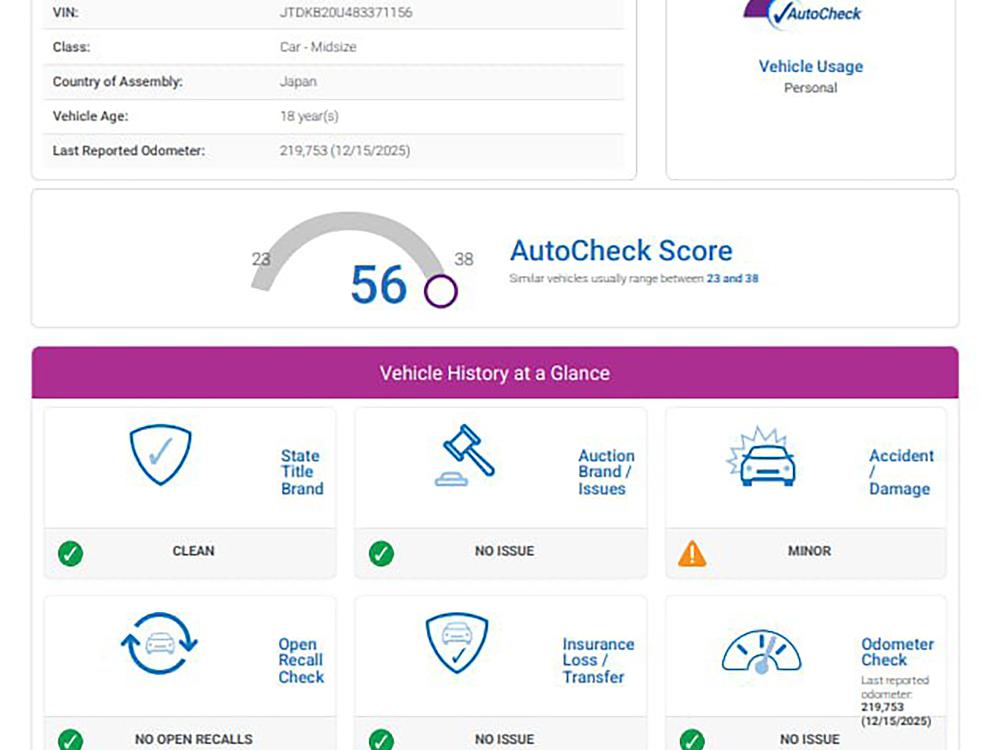The height and width of the screenshot is (750, 1000).
Task: Click the purple score gauge marker circle
Action: (x=440, y=291)
